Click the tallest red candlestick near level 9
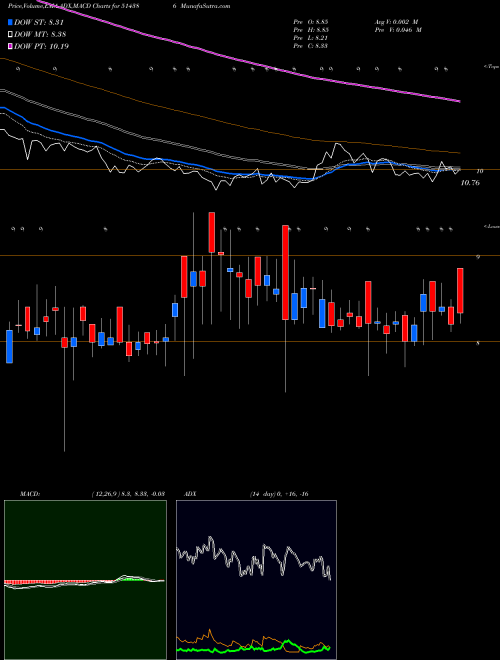 285,272
